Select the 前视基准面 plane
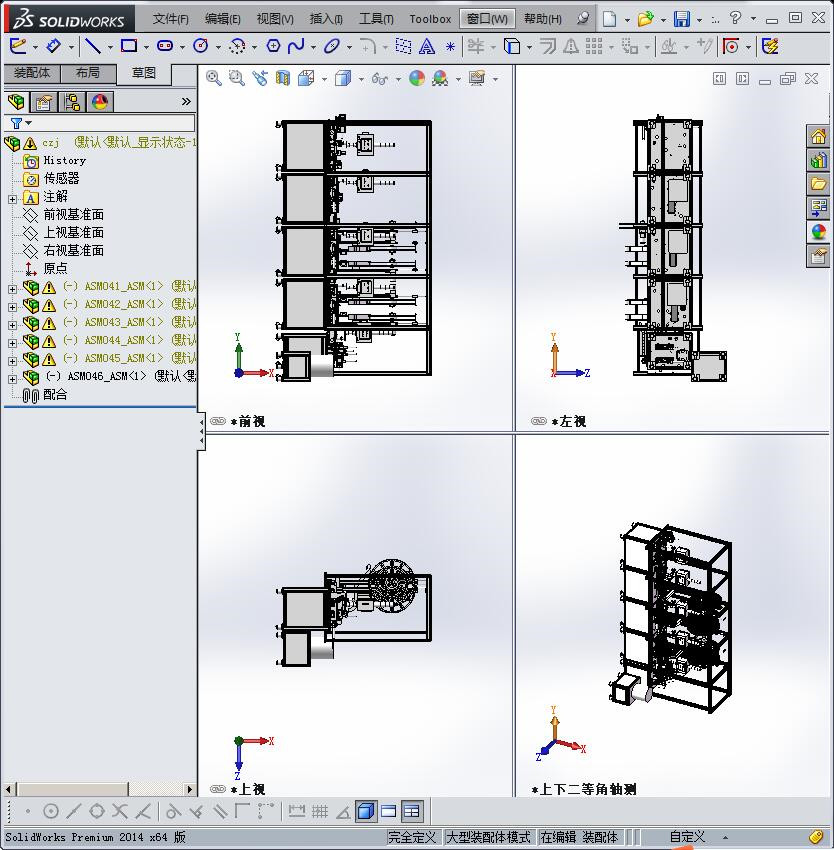Viewport: 834px width, 850px height. [x=63, y=215]
